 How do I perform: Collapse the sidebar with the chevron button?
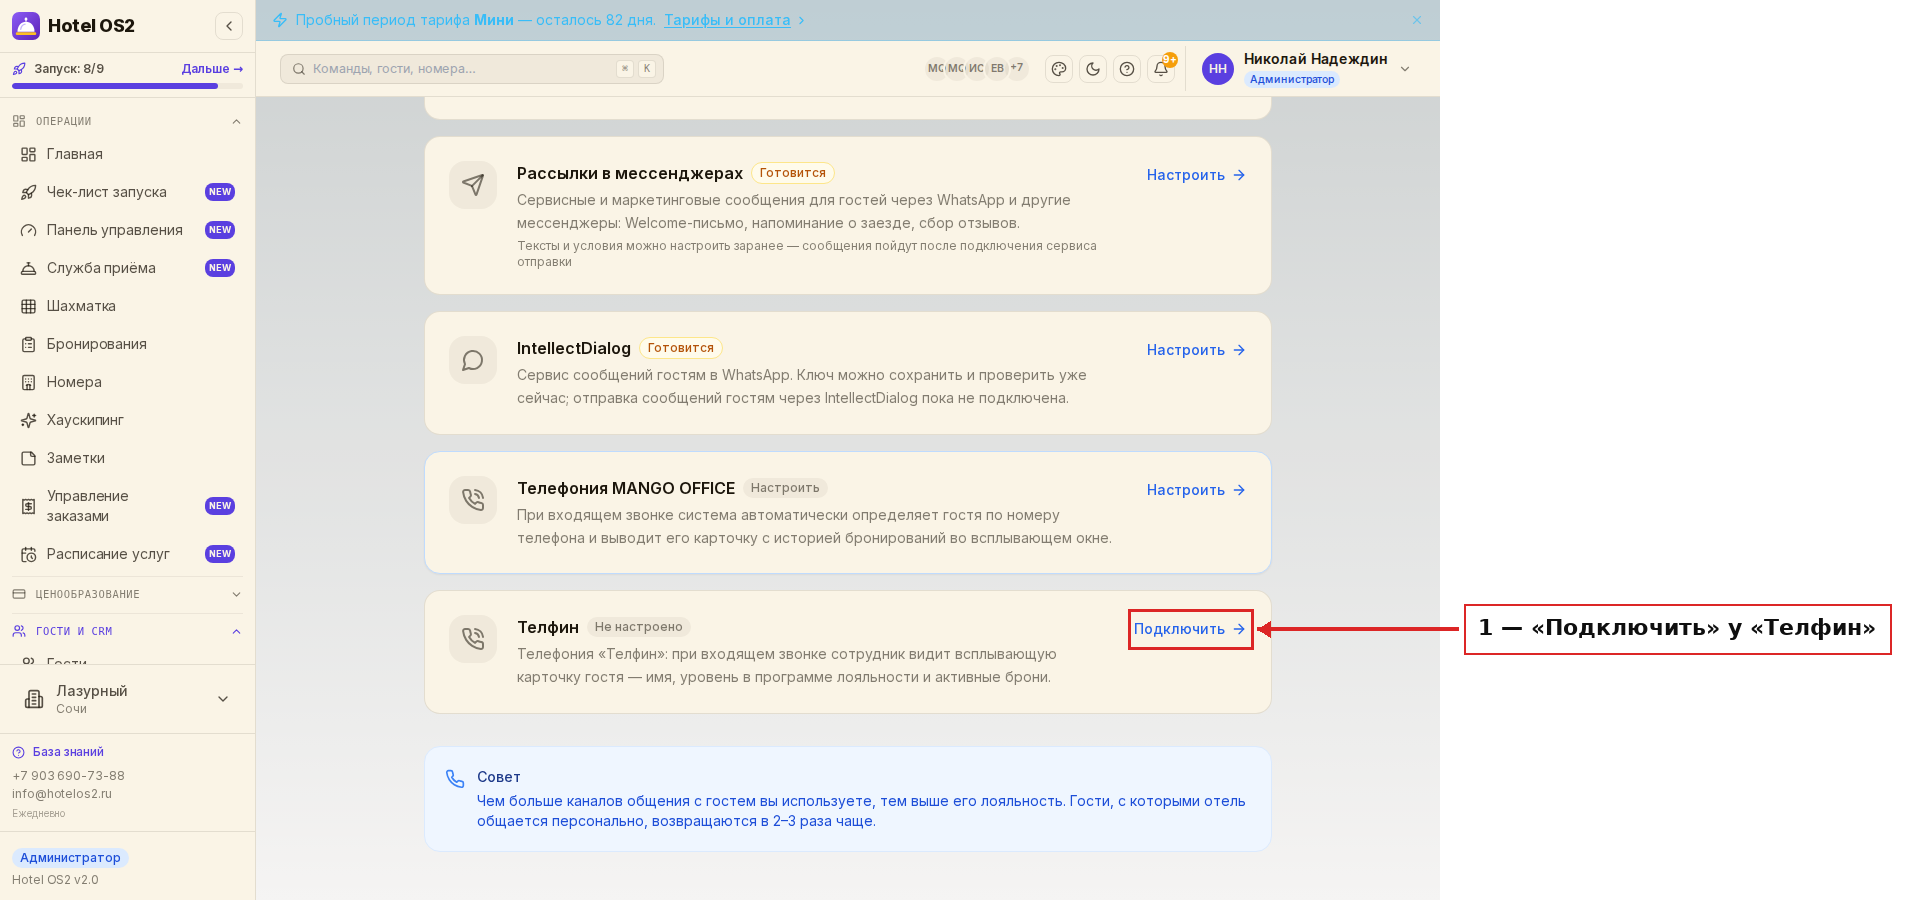tap(229, 26)
